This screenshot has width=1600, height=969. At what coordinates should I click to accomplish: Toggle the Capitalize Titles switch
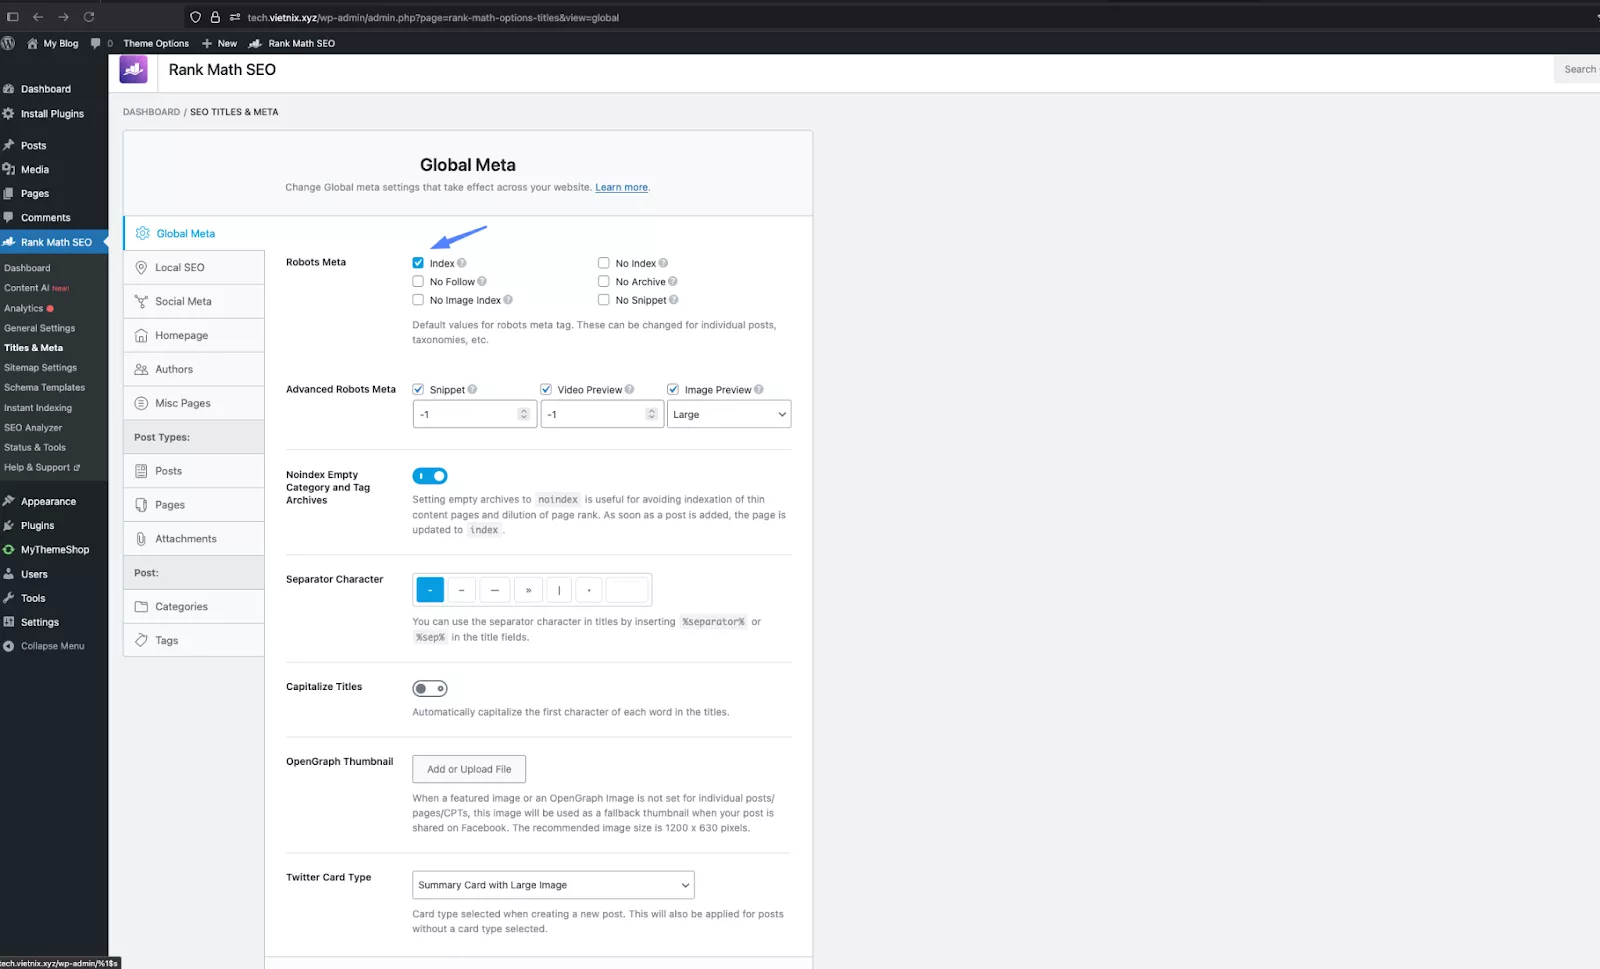430,688
